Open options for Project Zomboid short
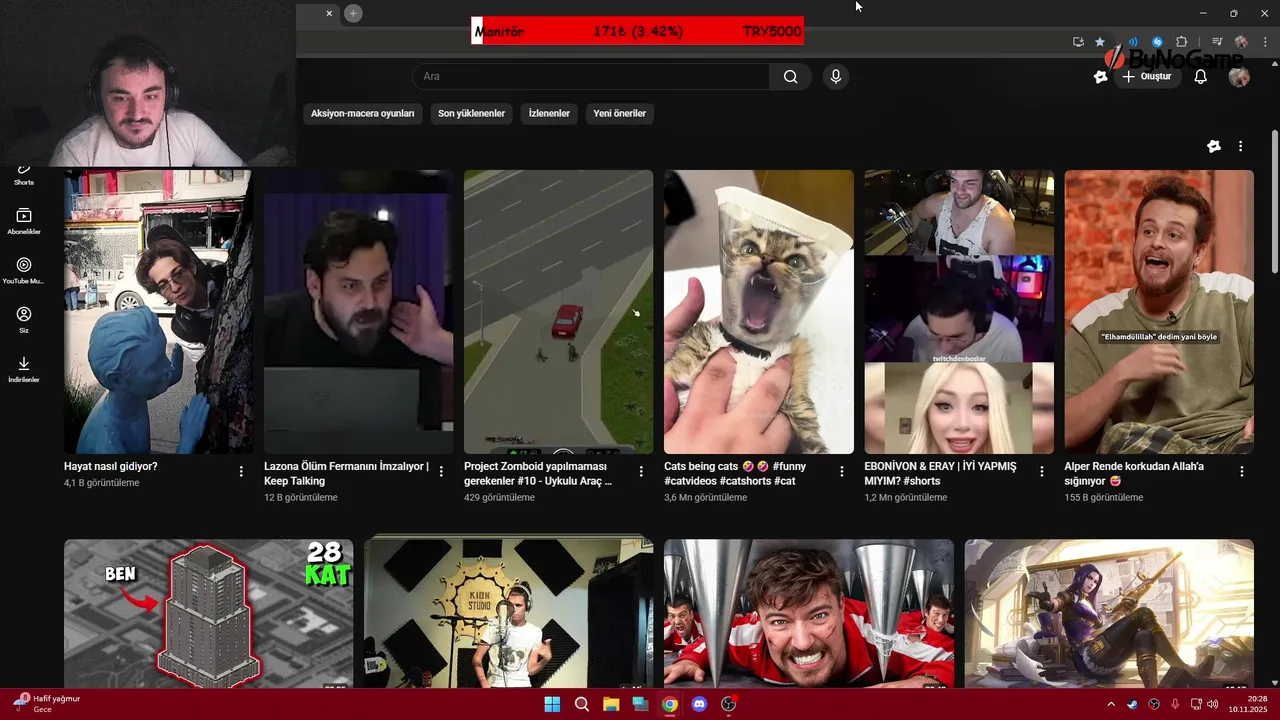 (x=641, y=471)
